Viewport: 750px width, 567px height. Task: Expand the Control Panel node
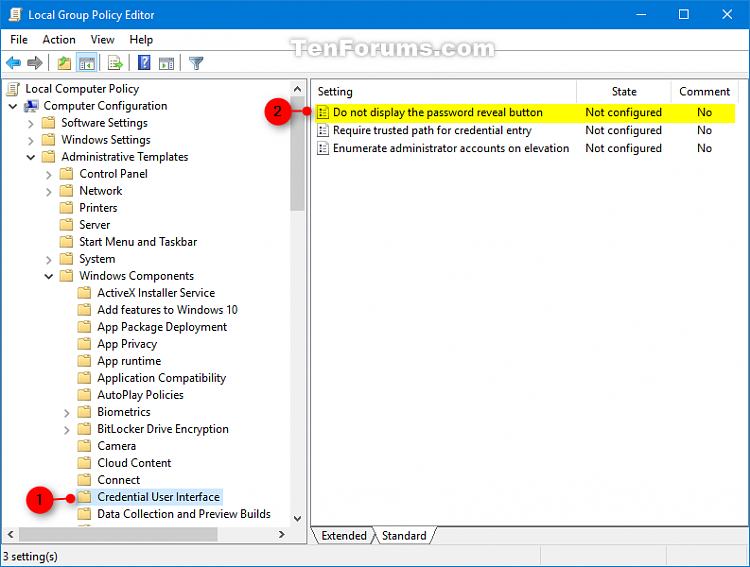(49, 175)
